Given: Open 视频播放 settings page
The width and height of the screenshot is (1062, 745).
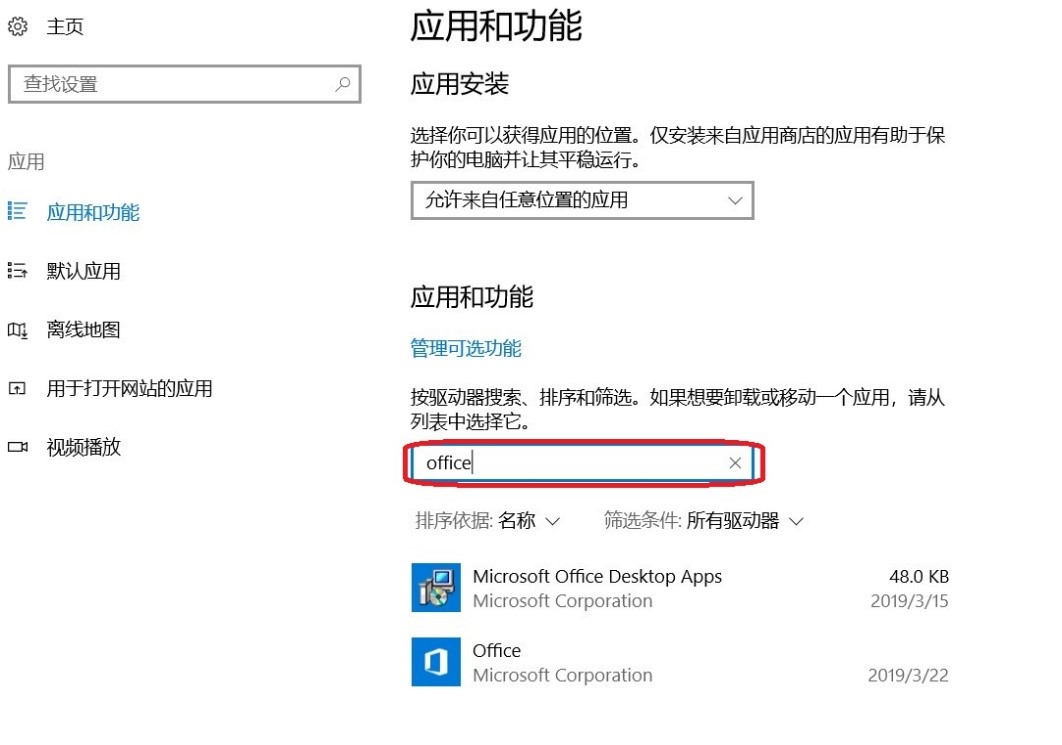Looking at the screenshot, I should tap(83, 447).
